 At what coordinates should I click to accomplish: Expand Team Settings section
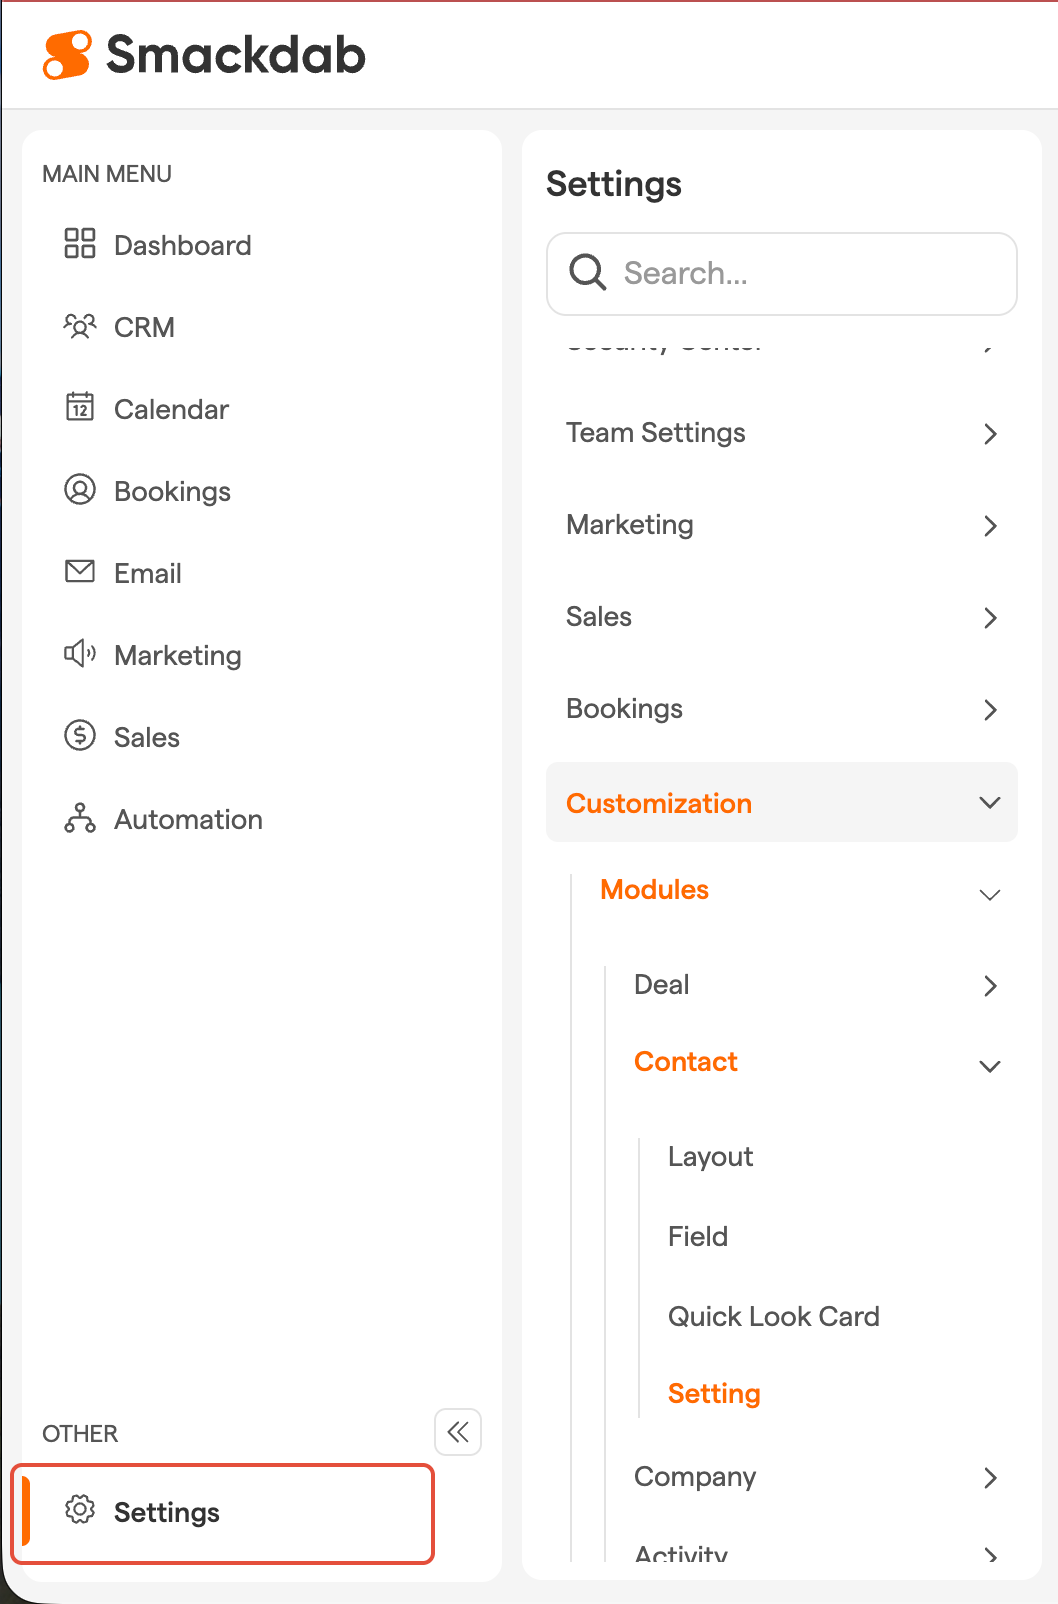coord(990,434)
